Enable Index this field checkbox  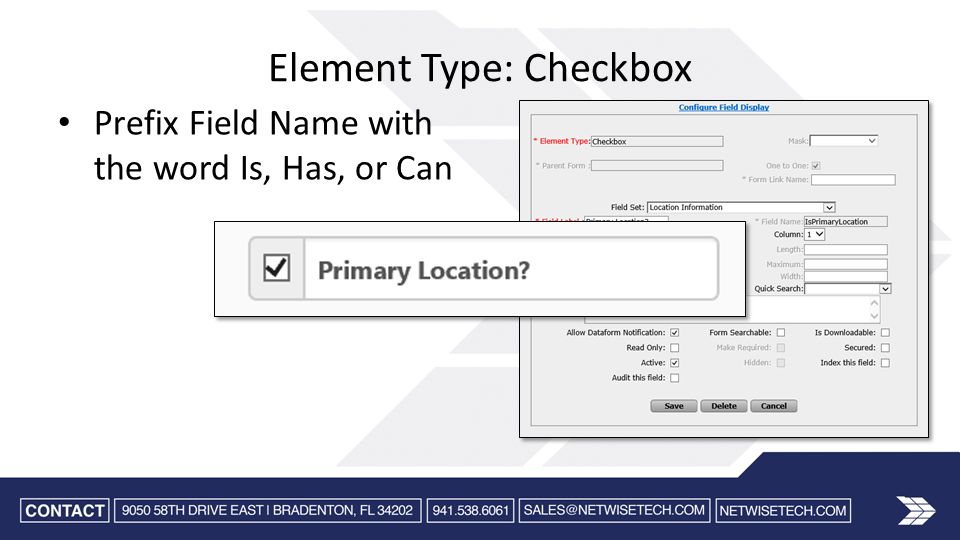point(885,363)
